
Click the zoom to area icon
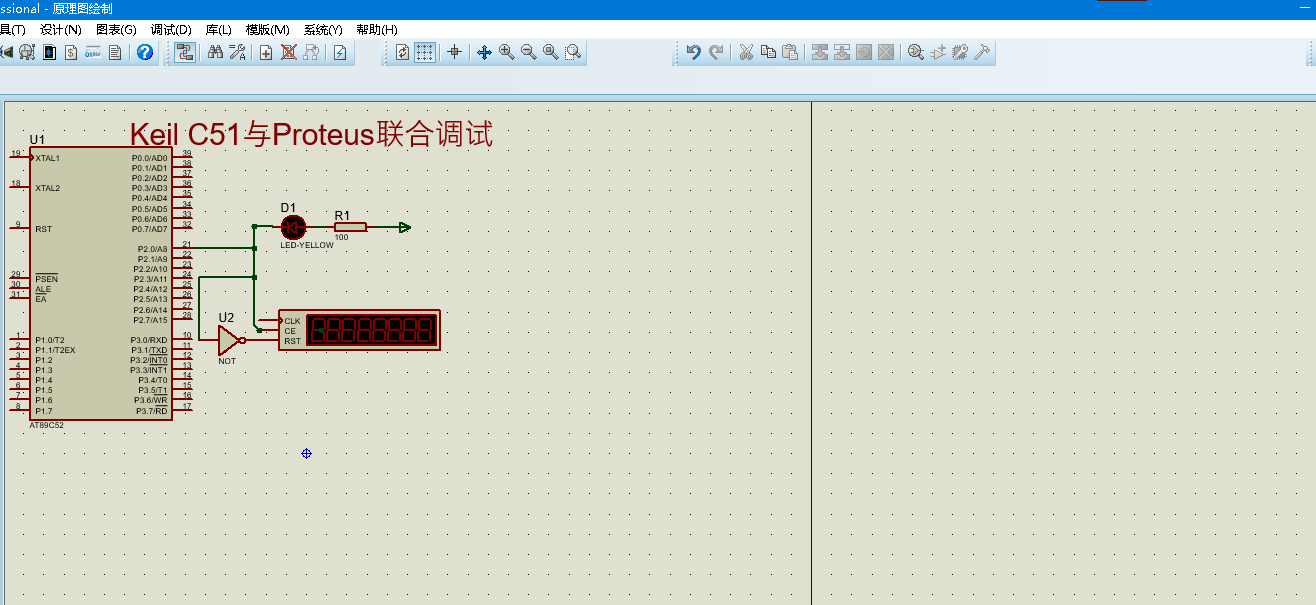(x=573, y=52)
